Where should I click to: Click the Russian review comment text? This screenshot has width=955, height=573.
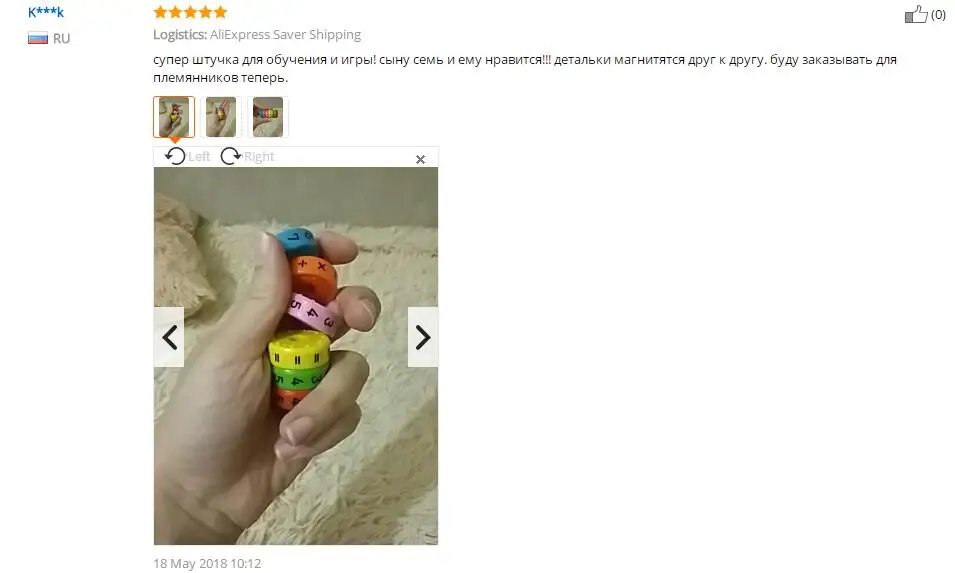tap(524, 68)
